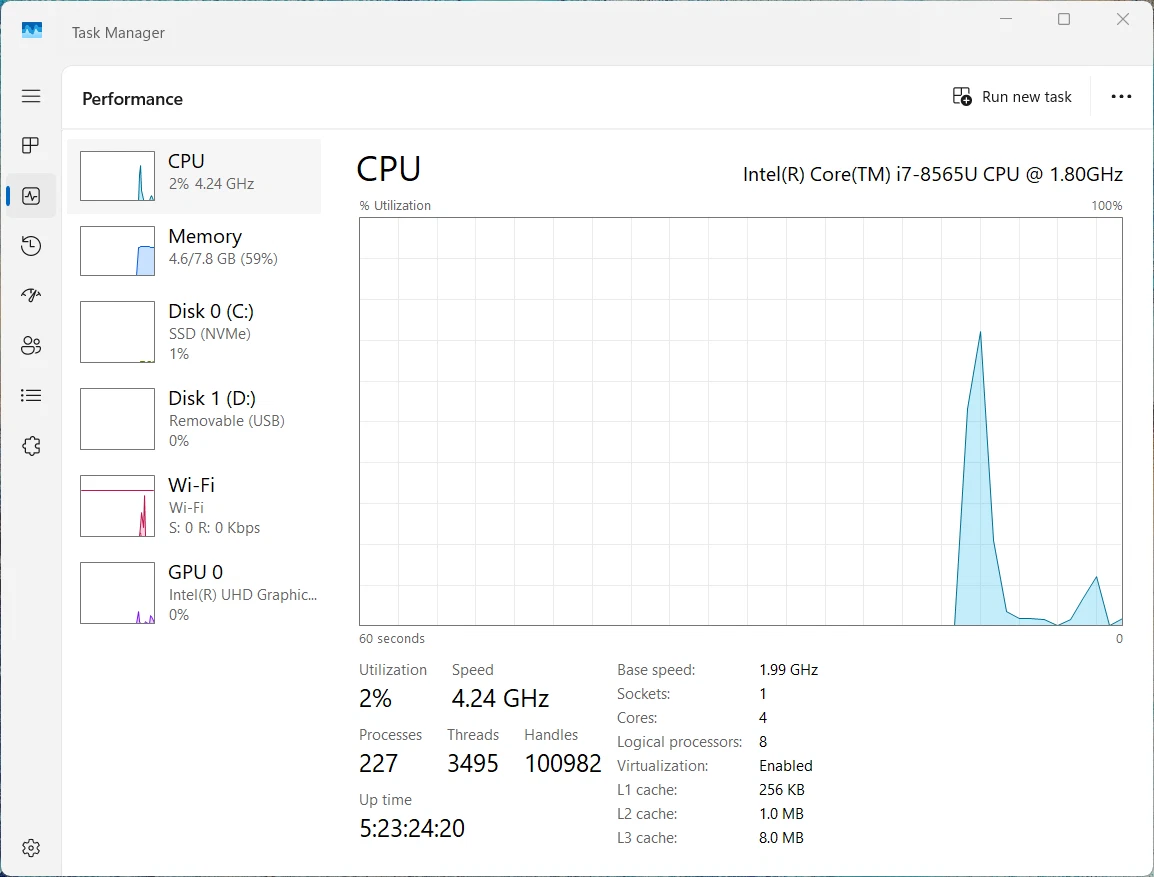Open the three-dot more options menu
This screenshot has height=877, width=1154.
1121,96
